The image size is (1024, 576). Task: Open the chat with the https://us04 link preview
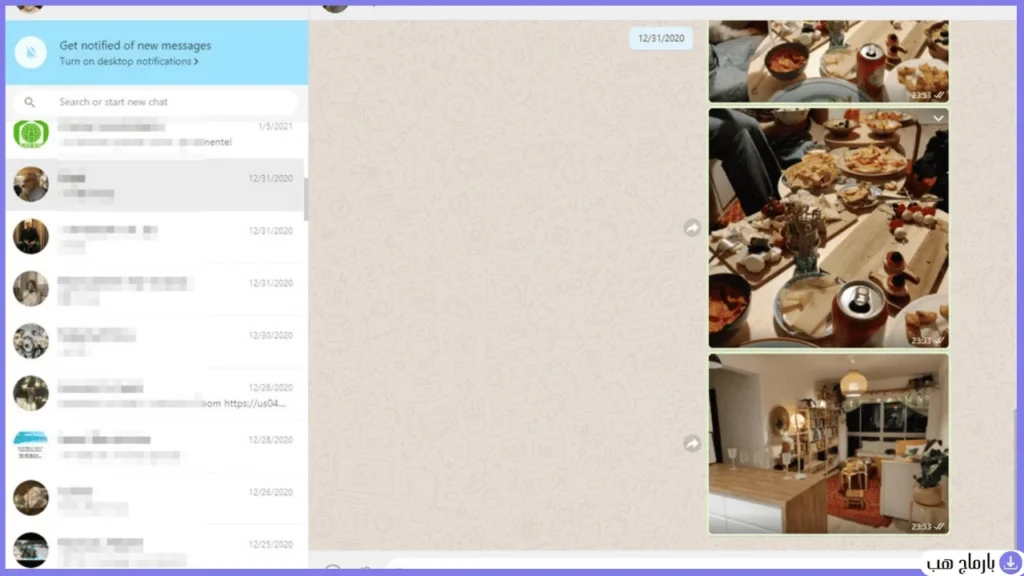(x=157, y=394)
